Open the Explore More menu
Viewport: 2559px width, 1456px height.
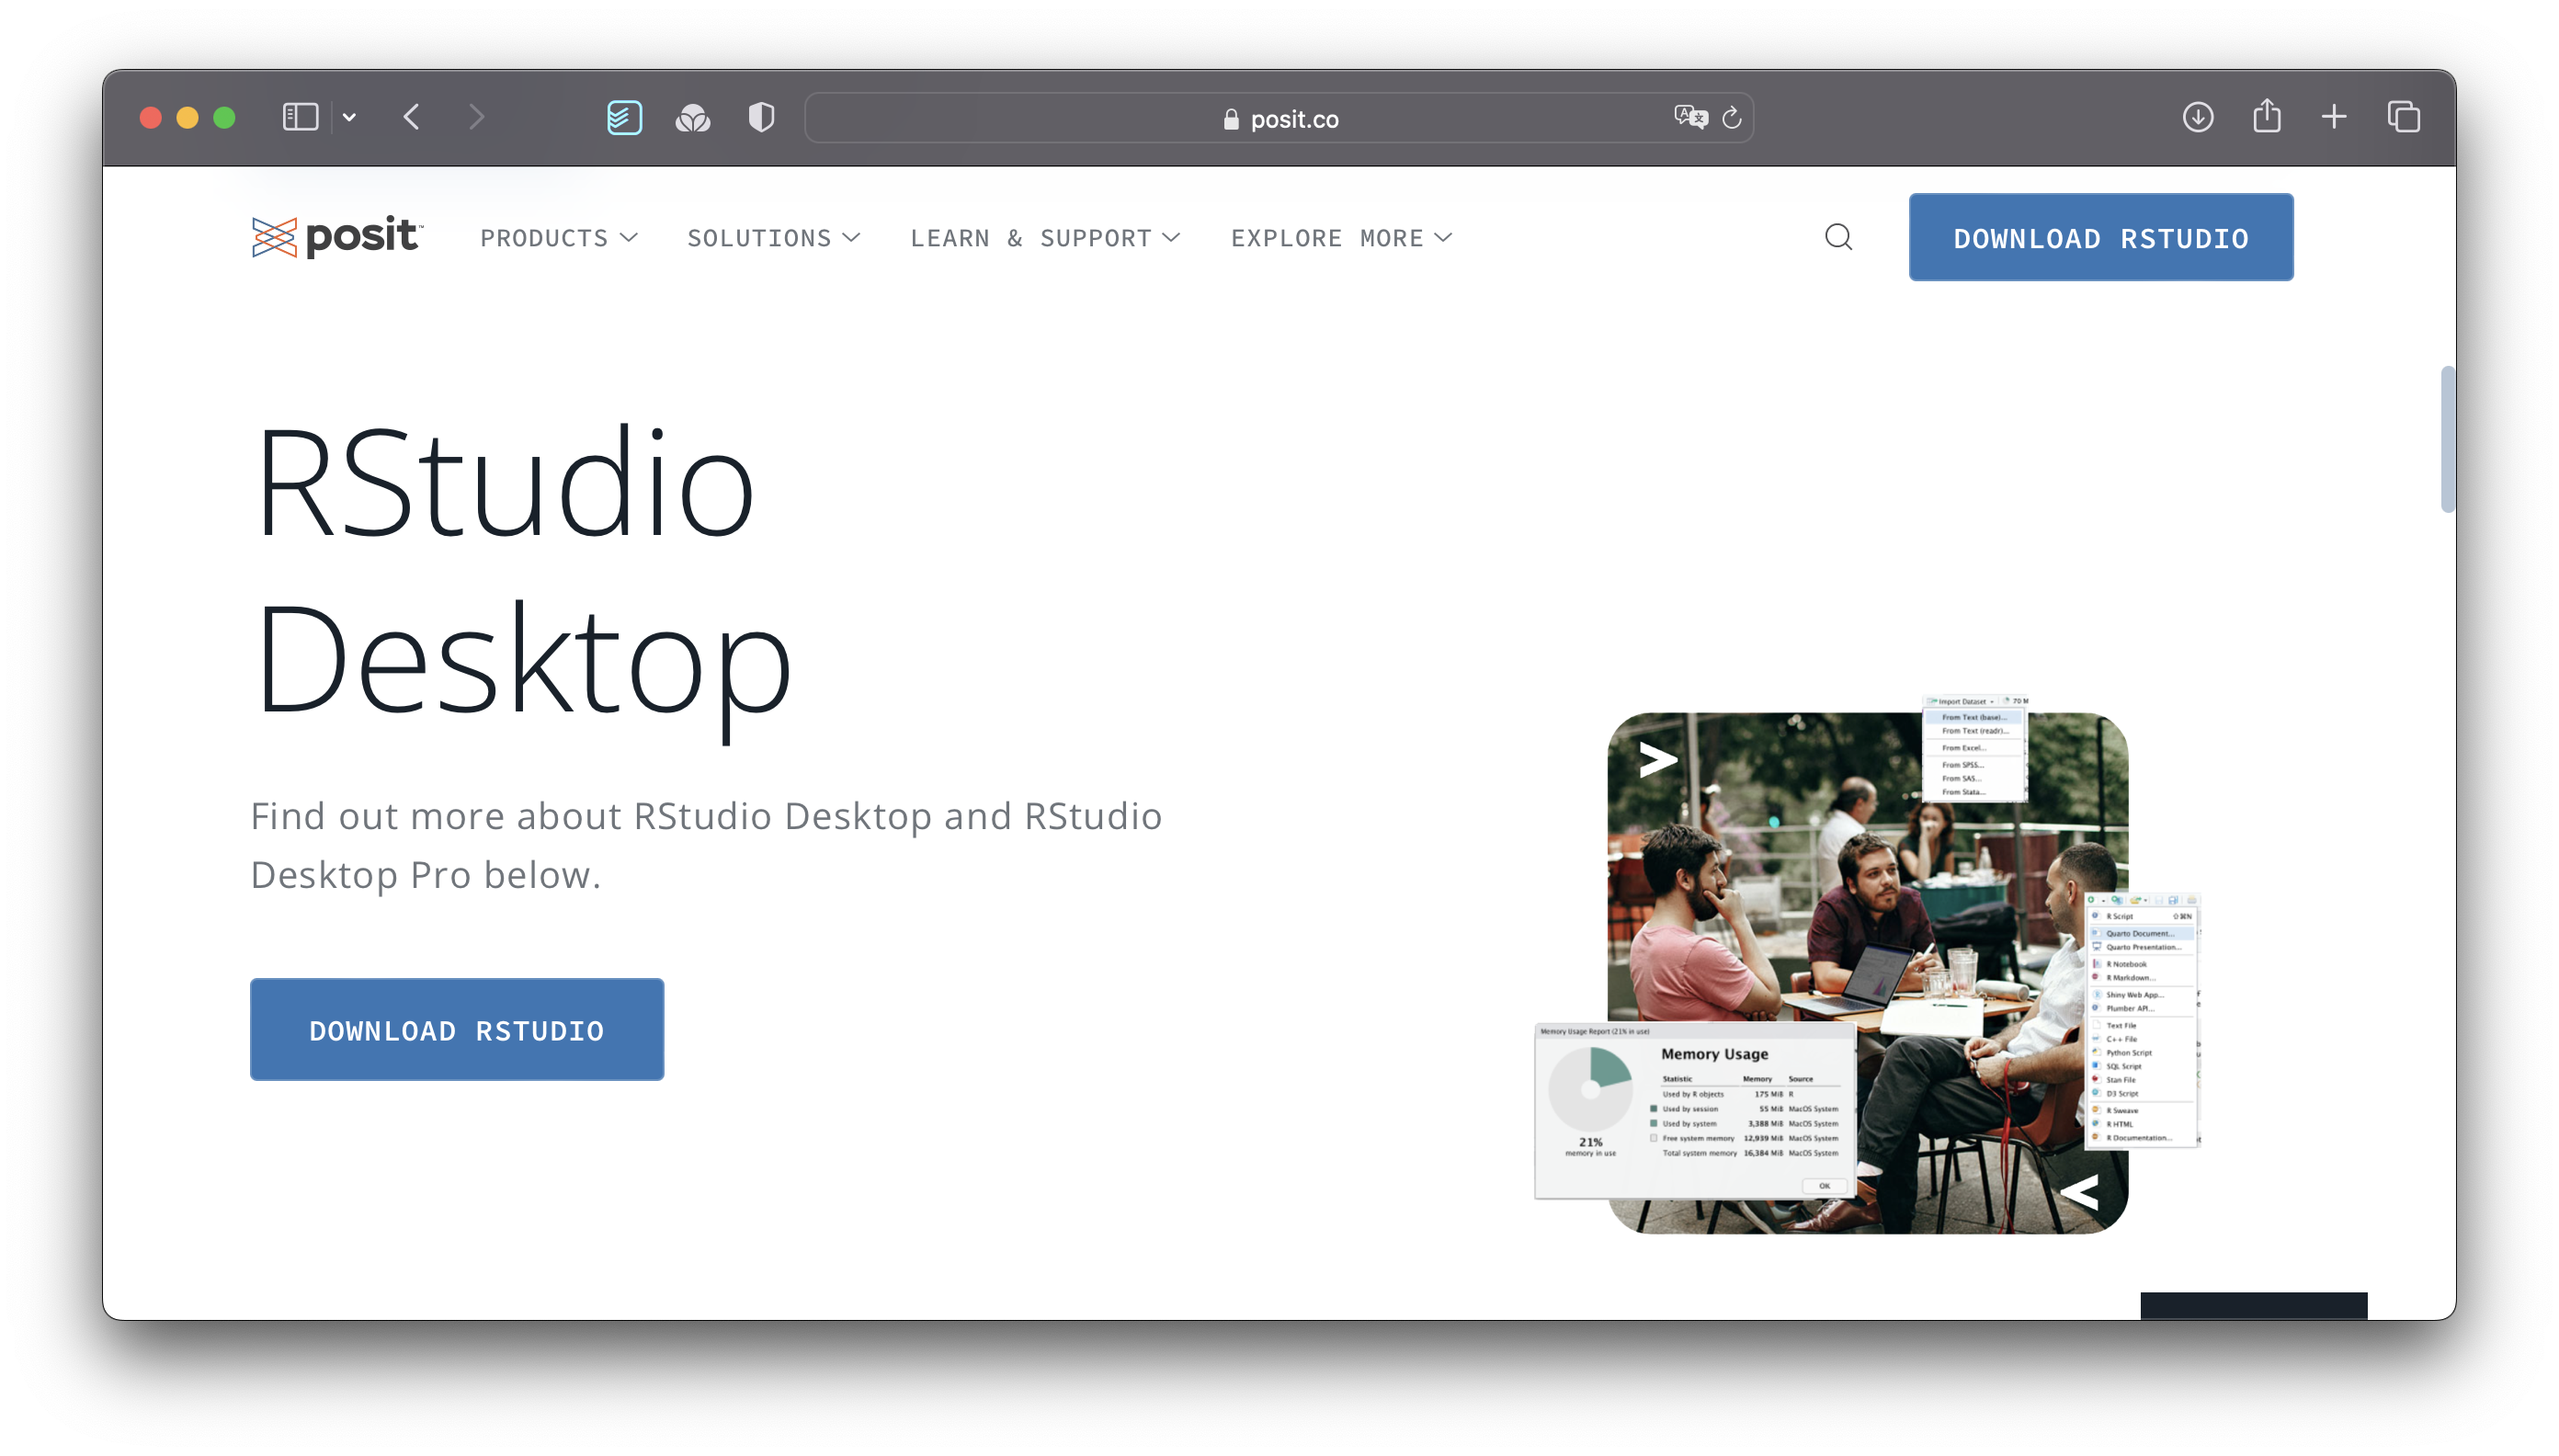pyautogui.click(x=1341, y=238)
